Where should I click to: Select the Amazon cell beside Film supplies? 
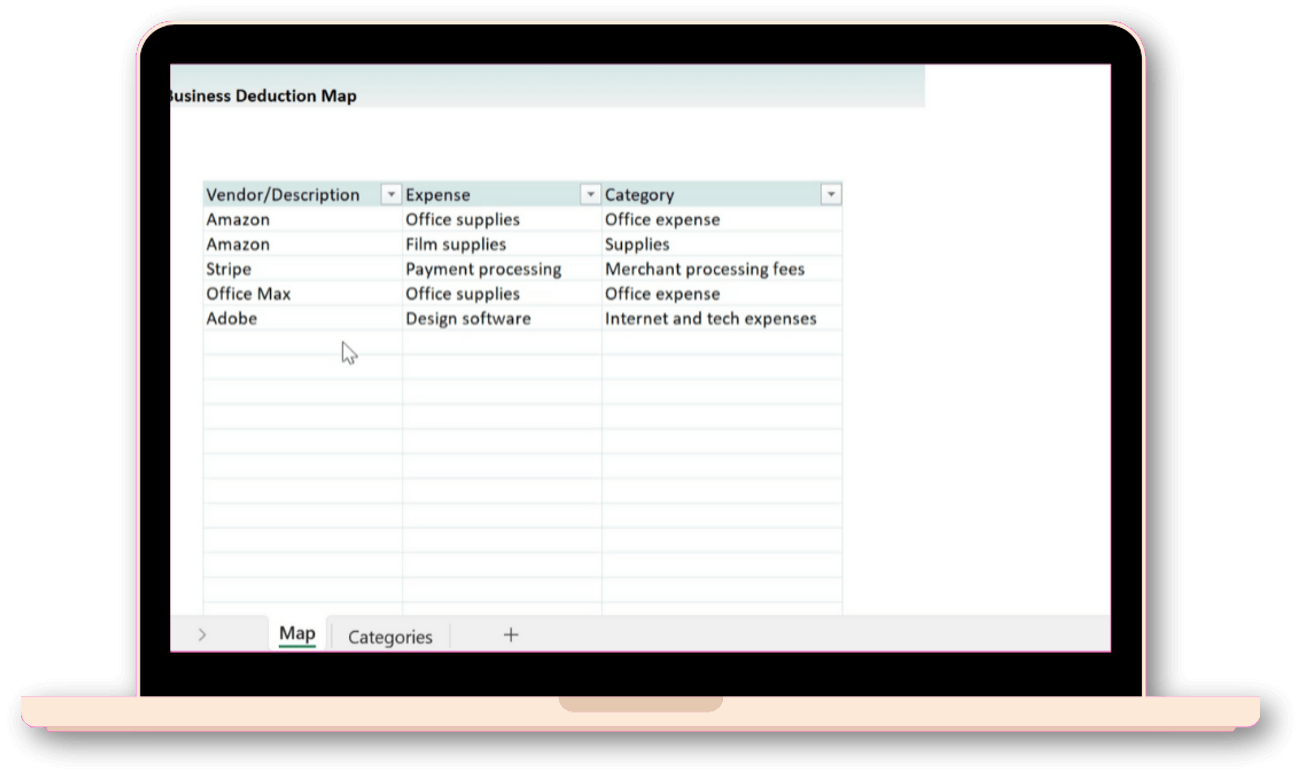click(303, 245)
